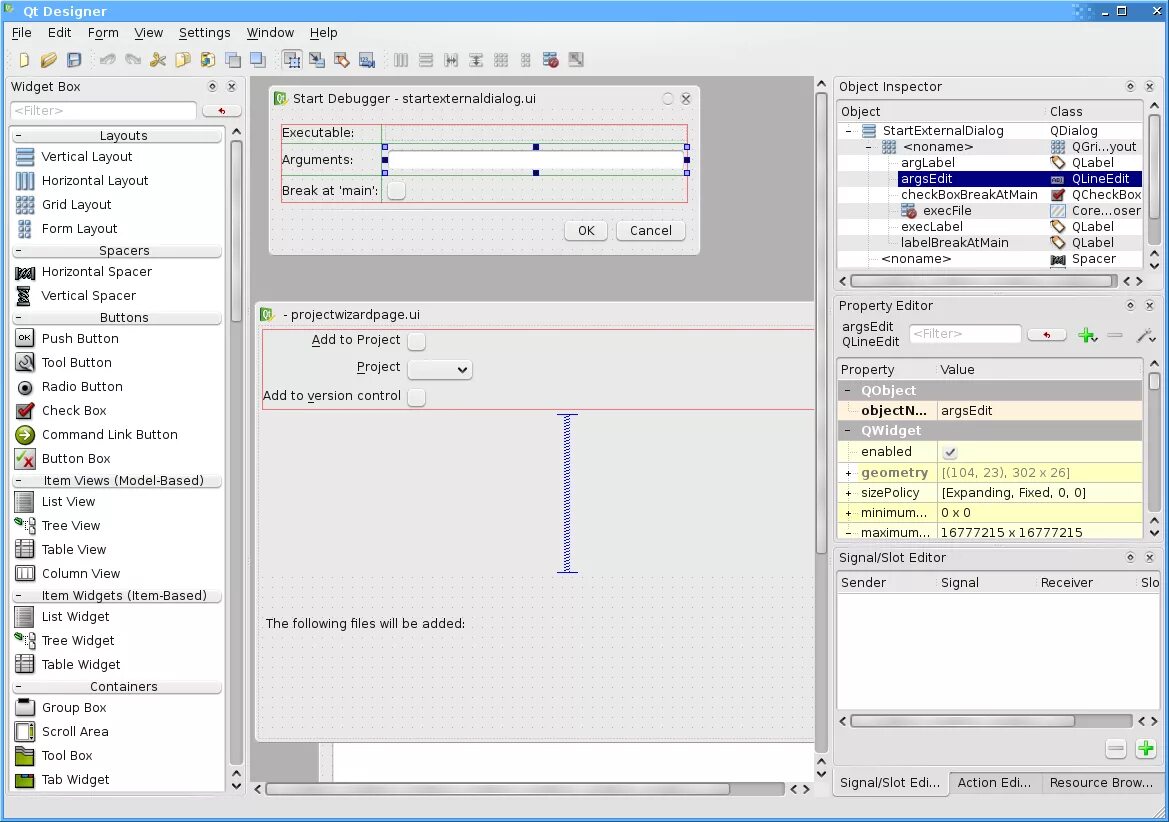Remove selected signal/slot connection
This screenshot has height=822, width=1169.
point(1115,748)
